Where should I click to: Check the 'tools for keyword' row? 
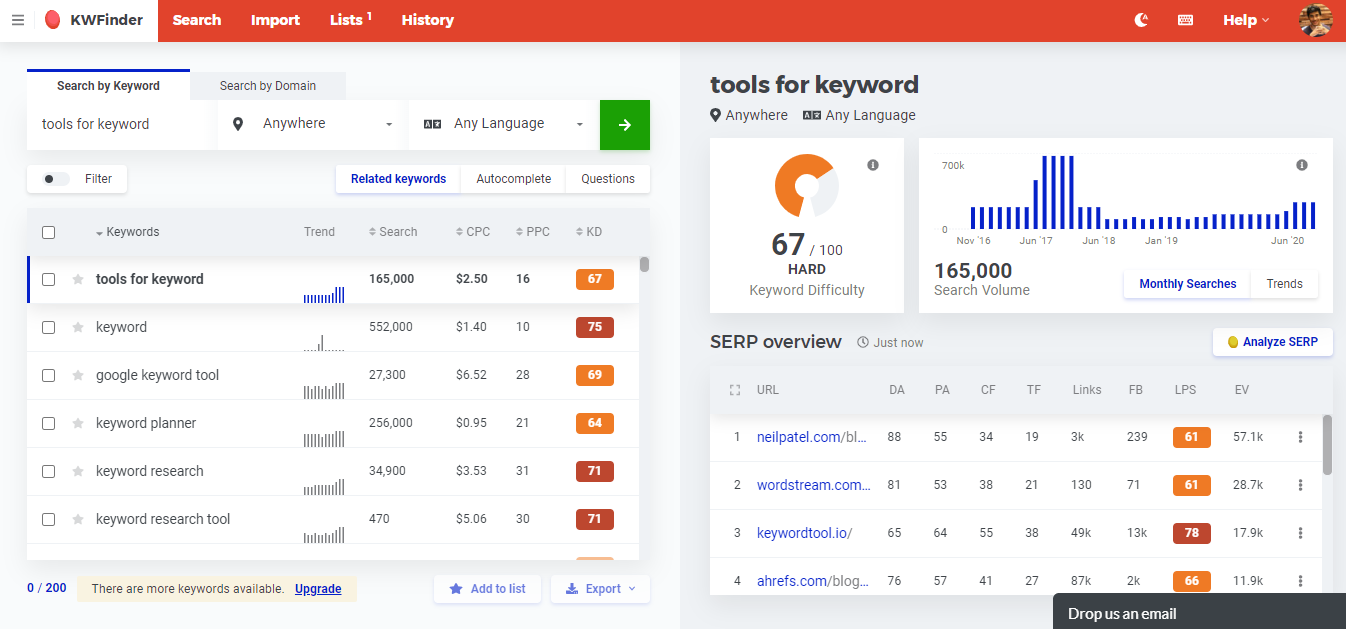tap(48, 279)
